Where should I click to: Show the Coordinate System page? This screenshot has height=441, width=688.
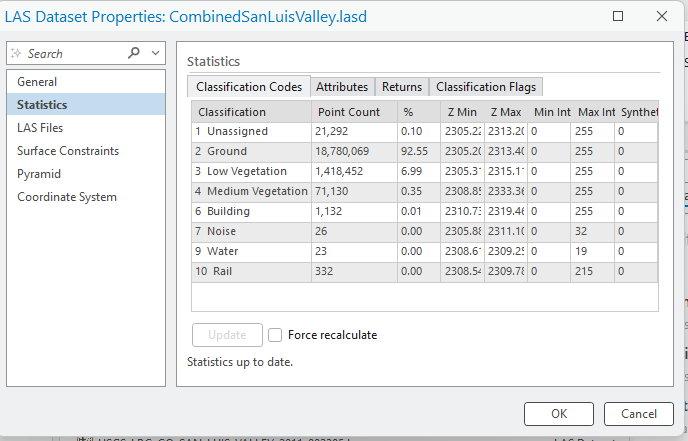[x=67, y=197]
